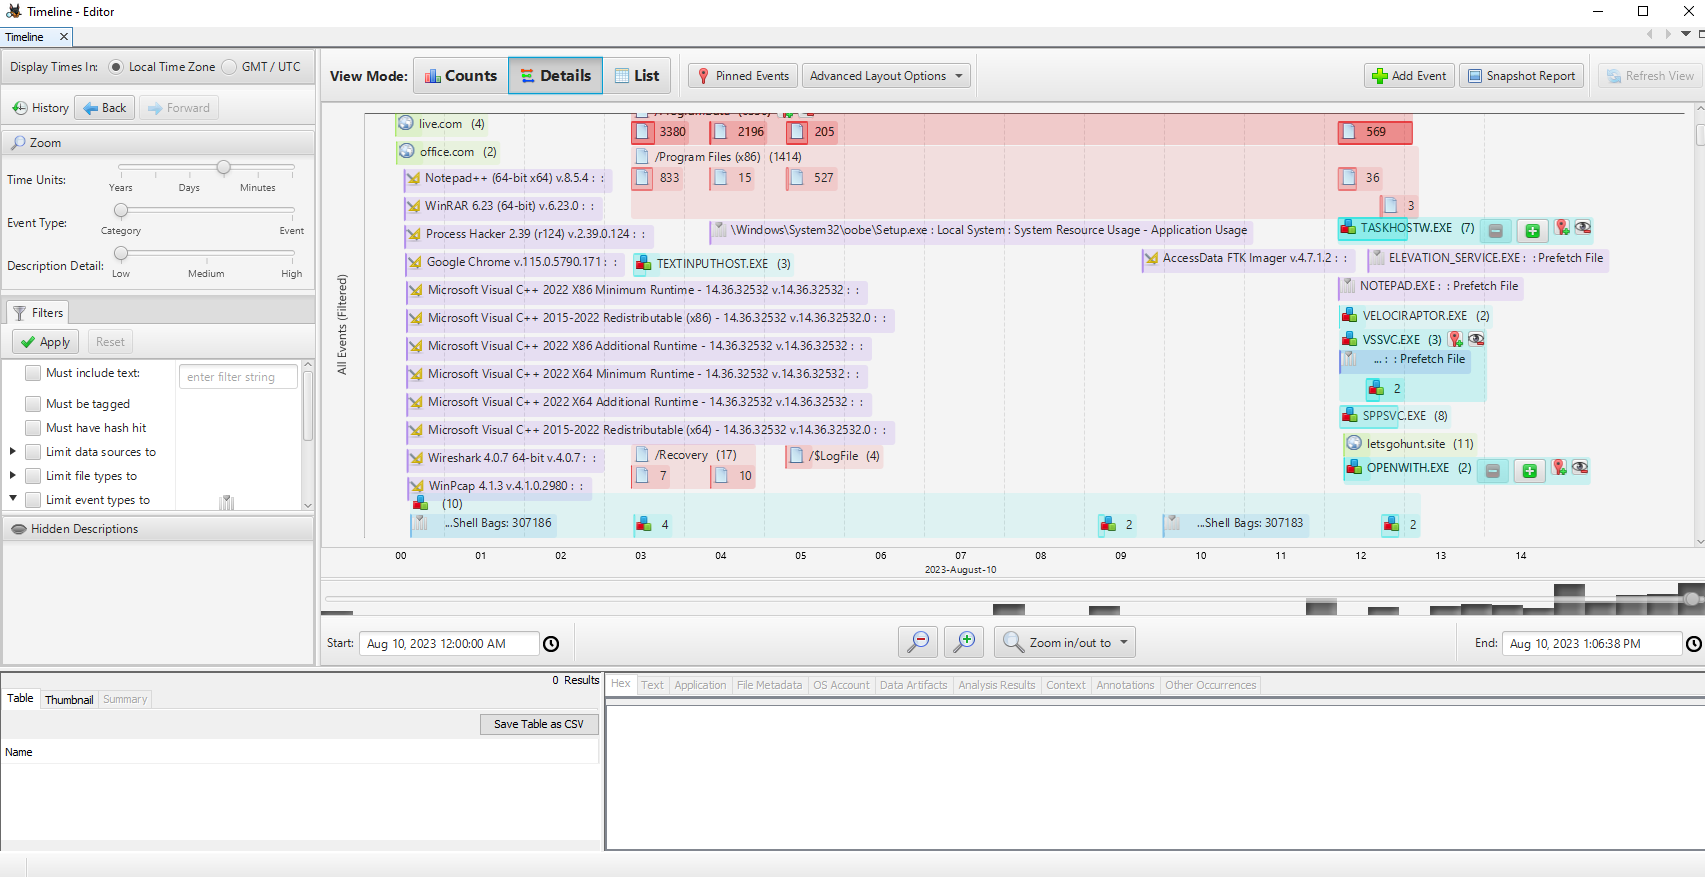Click the Pinned Events button
This screenshot has width=1705, height=877.
[743, 76]
